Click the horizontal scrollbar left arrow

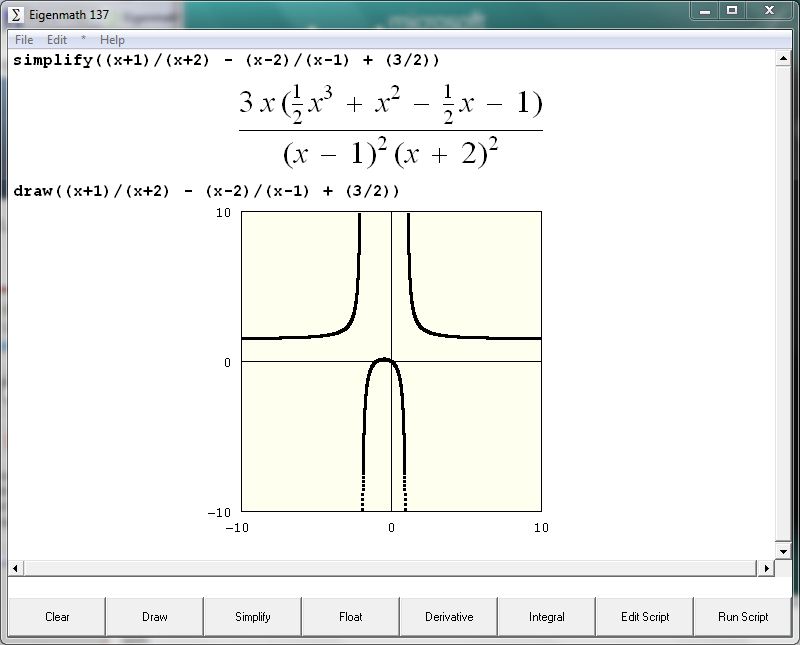click(x=15, y=568)
